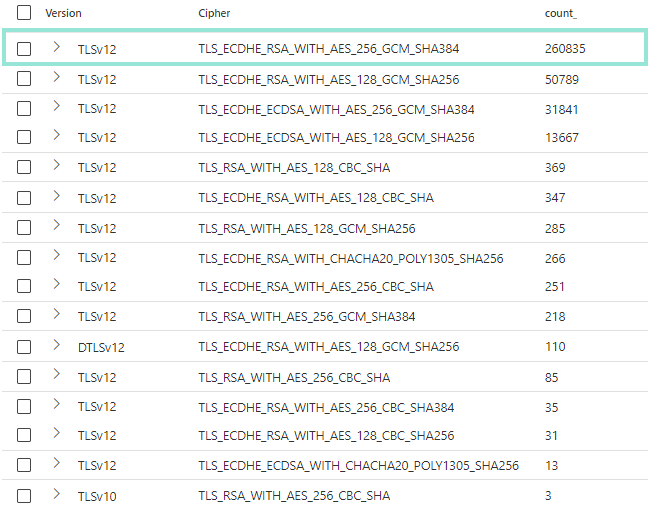Expand the row with count 218

56,315
